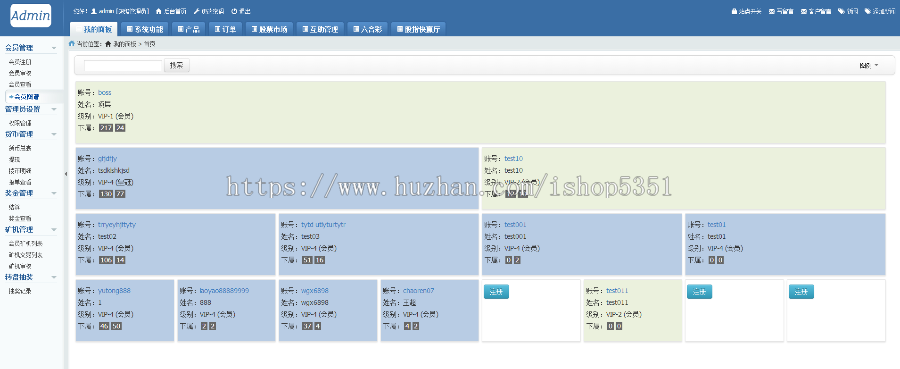This screenshot has width=900, height=369.
Task: Open the yutong888 account link
Action: (114, 290)
